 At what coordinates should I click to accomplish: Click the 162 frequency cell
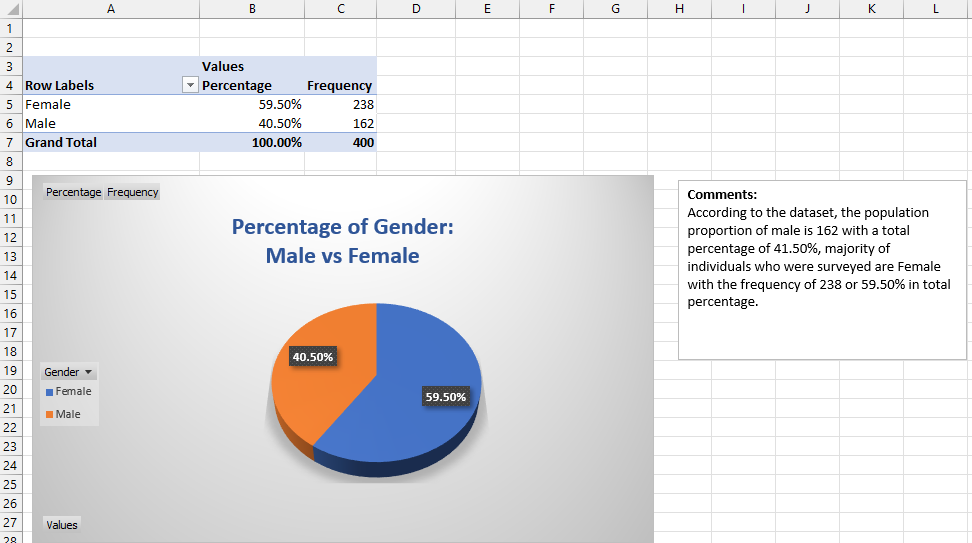tap(340, 123)
